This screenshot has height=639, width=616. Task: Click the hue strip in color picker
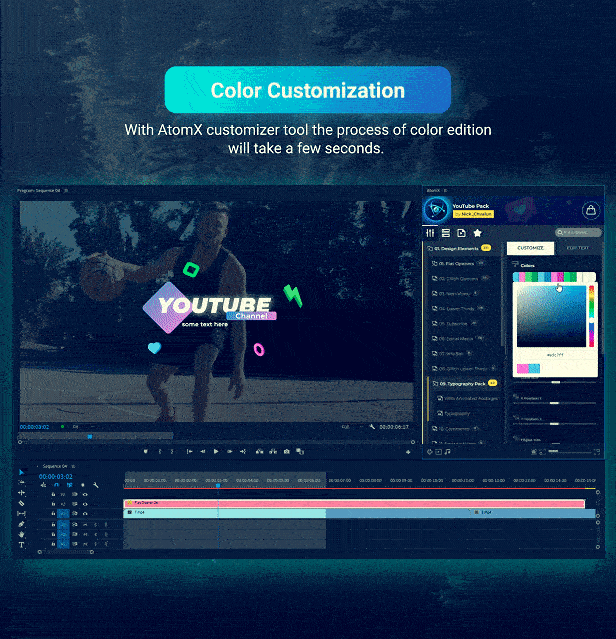[590, 313]
